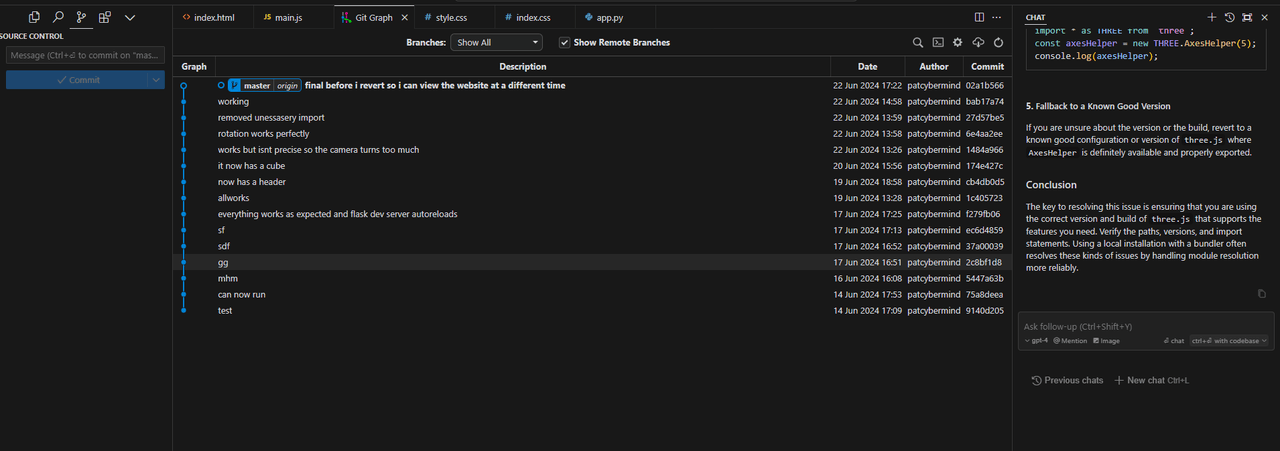Click the Commit button
The width and height of the screenshot is (1280, 451).
click(77, 80)
